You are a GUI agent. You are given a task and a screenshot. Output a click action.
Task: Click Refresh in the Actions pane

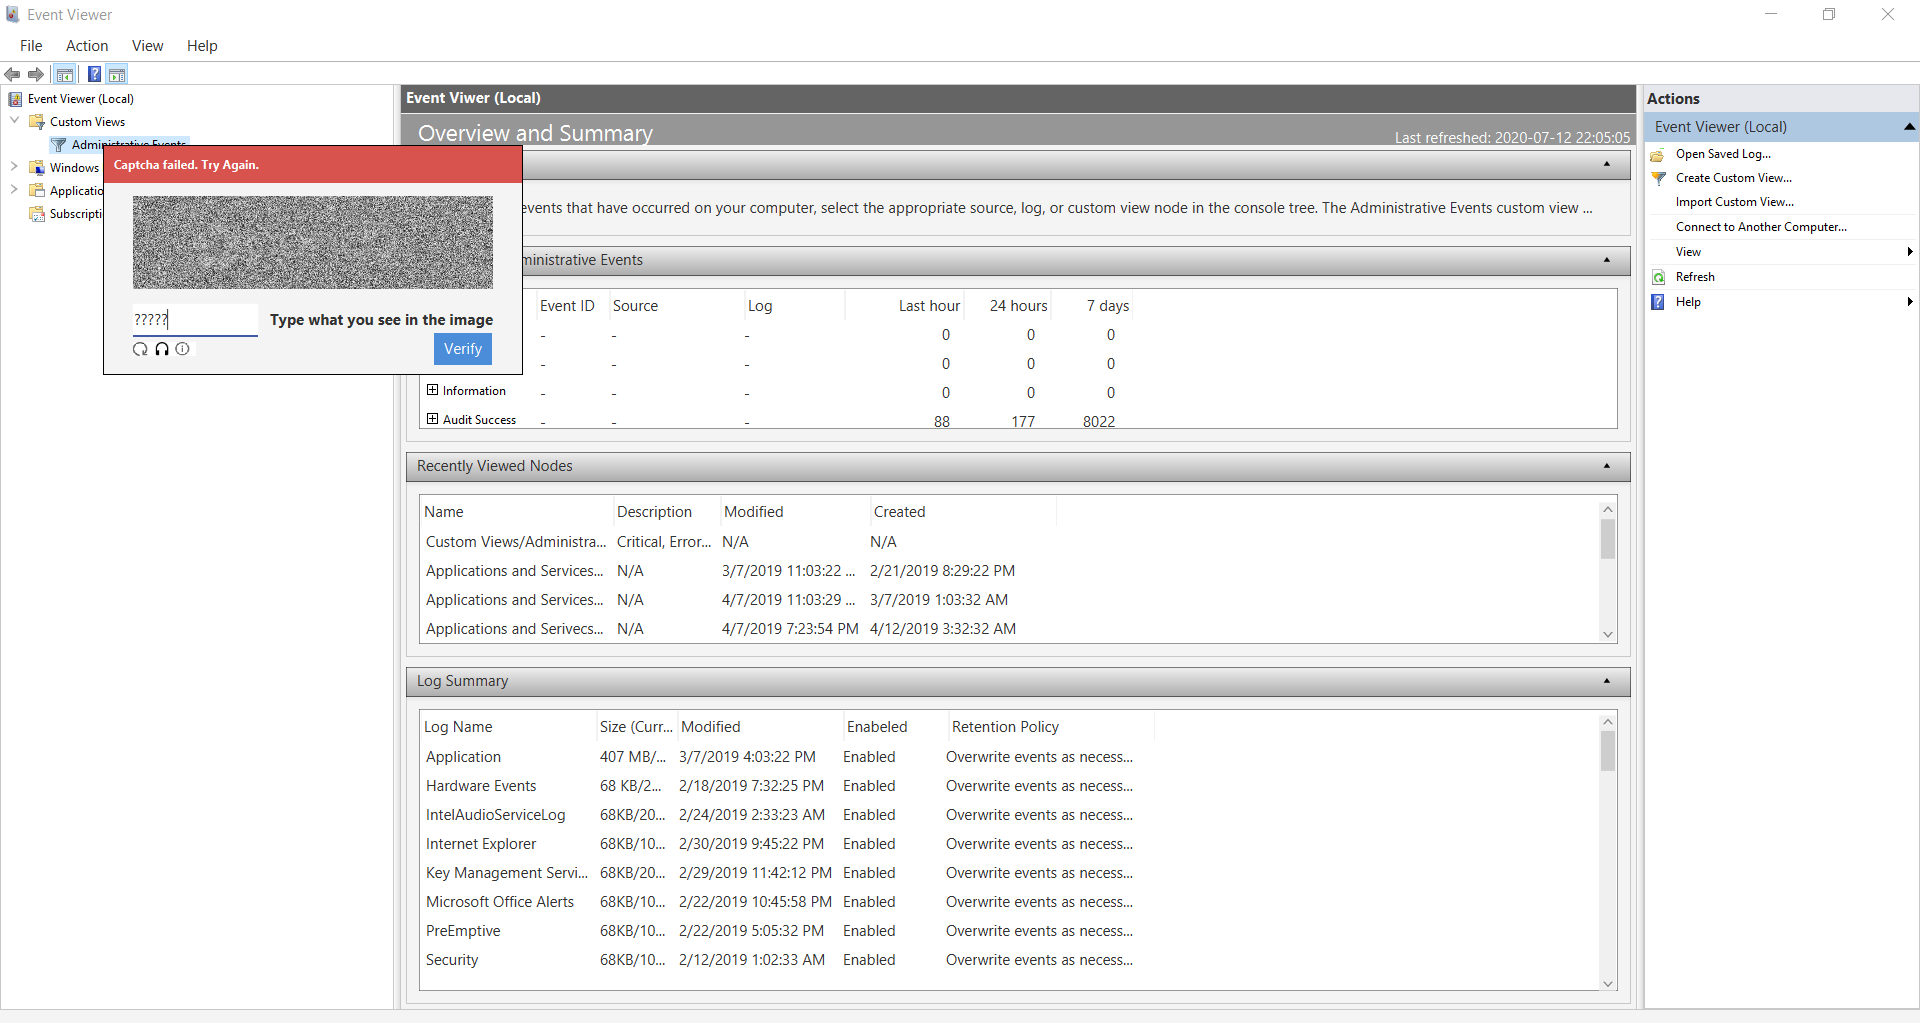(x=1695, y=277)
